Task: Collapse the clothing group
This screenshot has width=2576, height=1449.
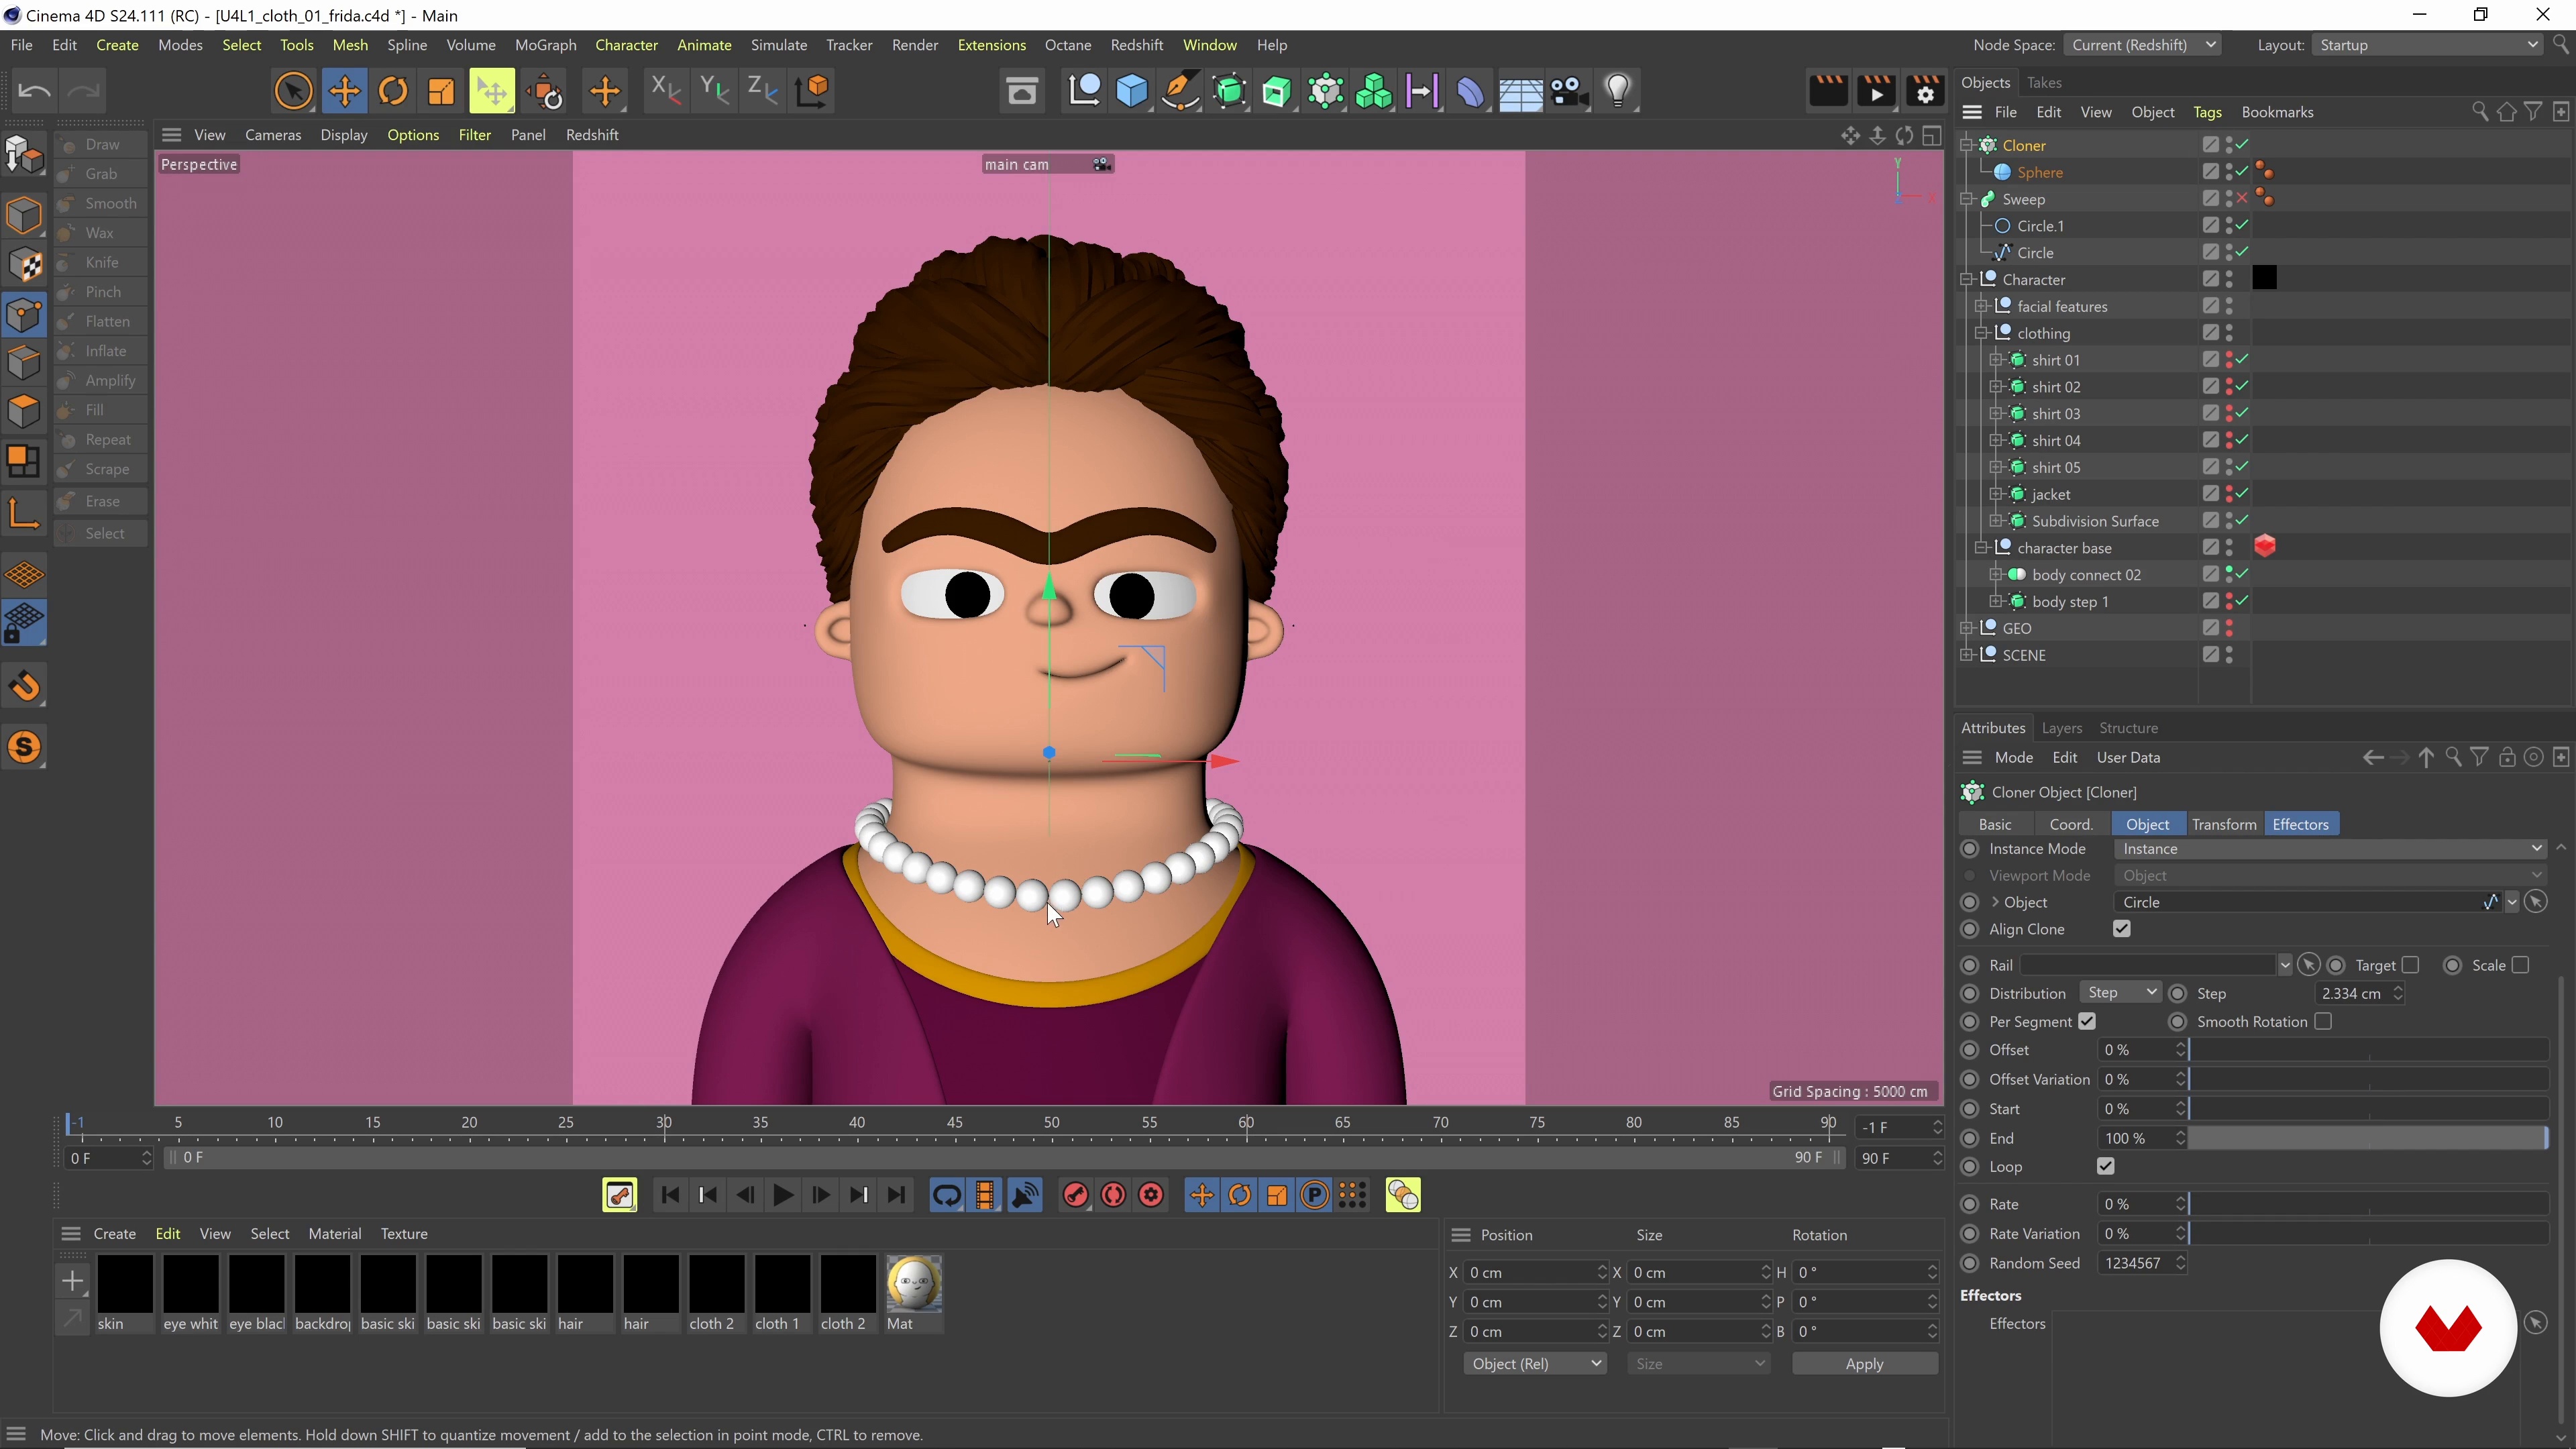Action: 1980,333
